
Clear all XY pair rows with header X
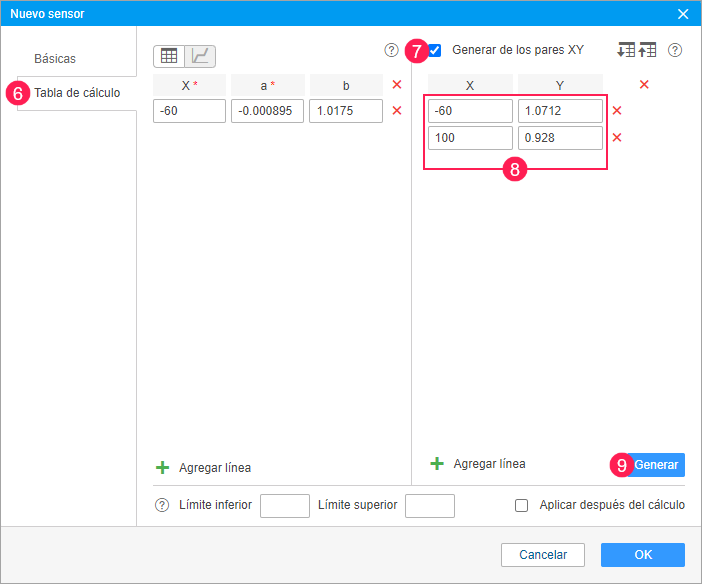pos(644,84)
